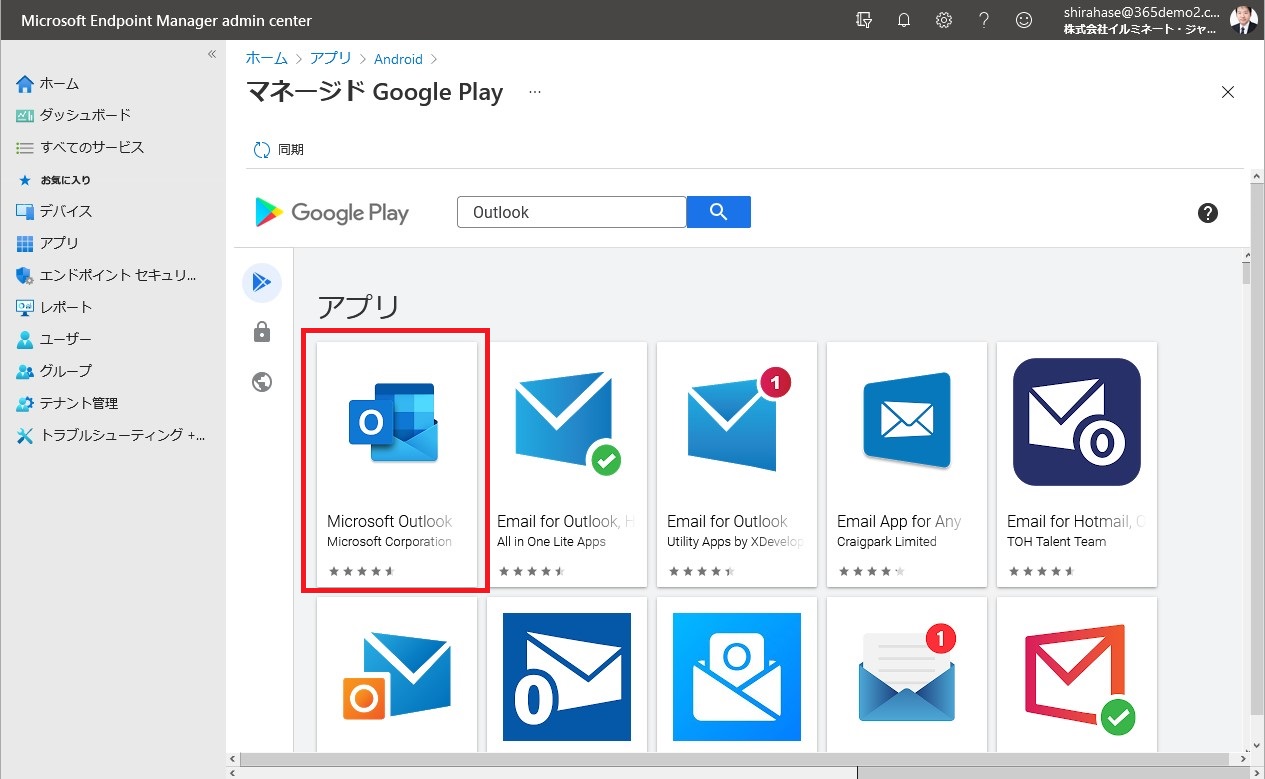Select the web apps globe icon
Image resolution: width=1265 pixels, height=779 pixels.
(x=262, y=382)
